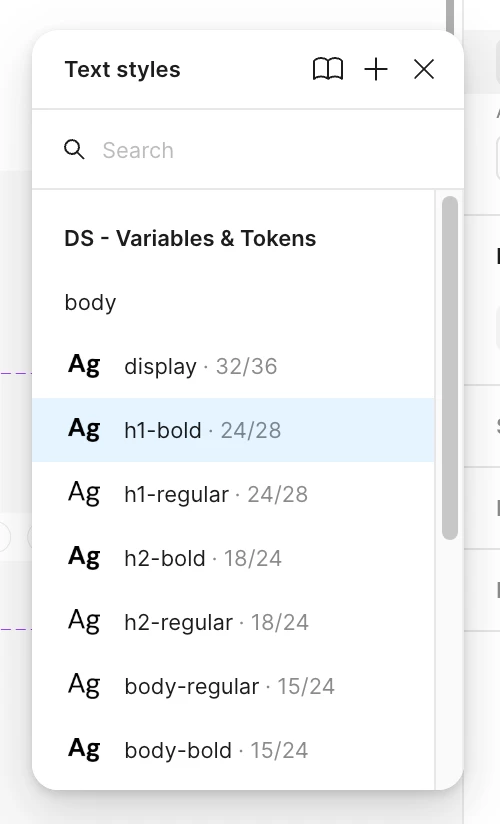Focus the Search text styles field

pyautogui.click(x=248, y=150)
